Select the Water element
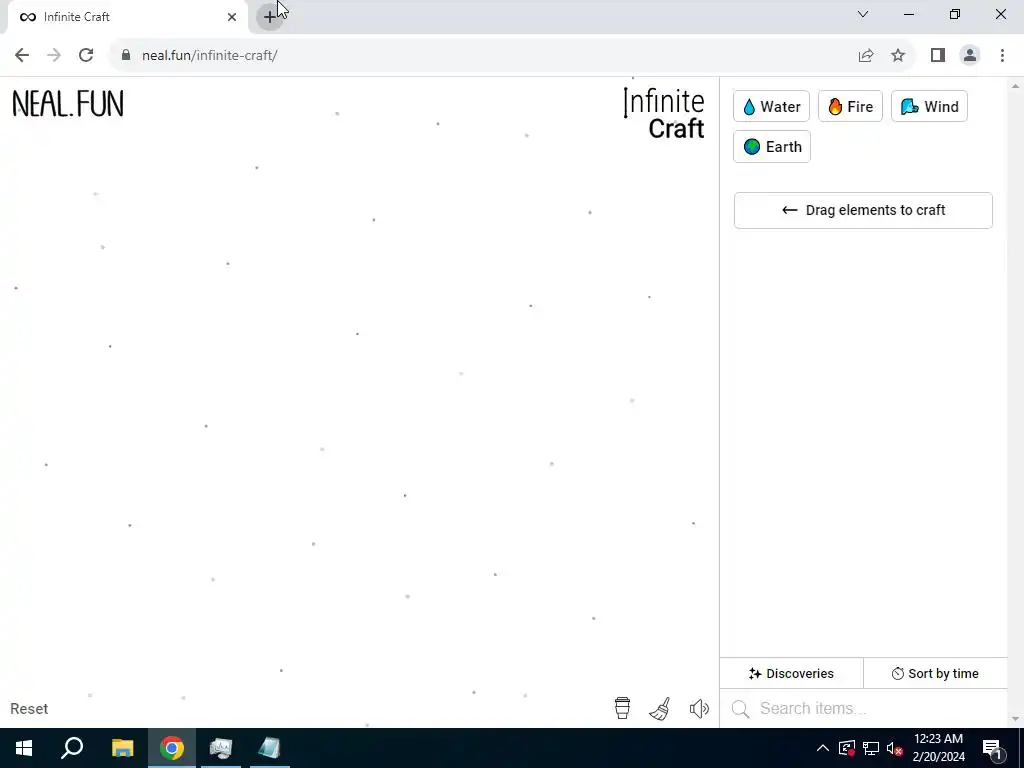 [x=771, y=106]
